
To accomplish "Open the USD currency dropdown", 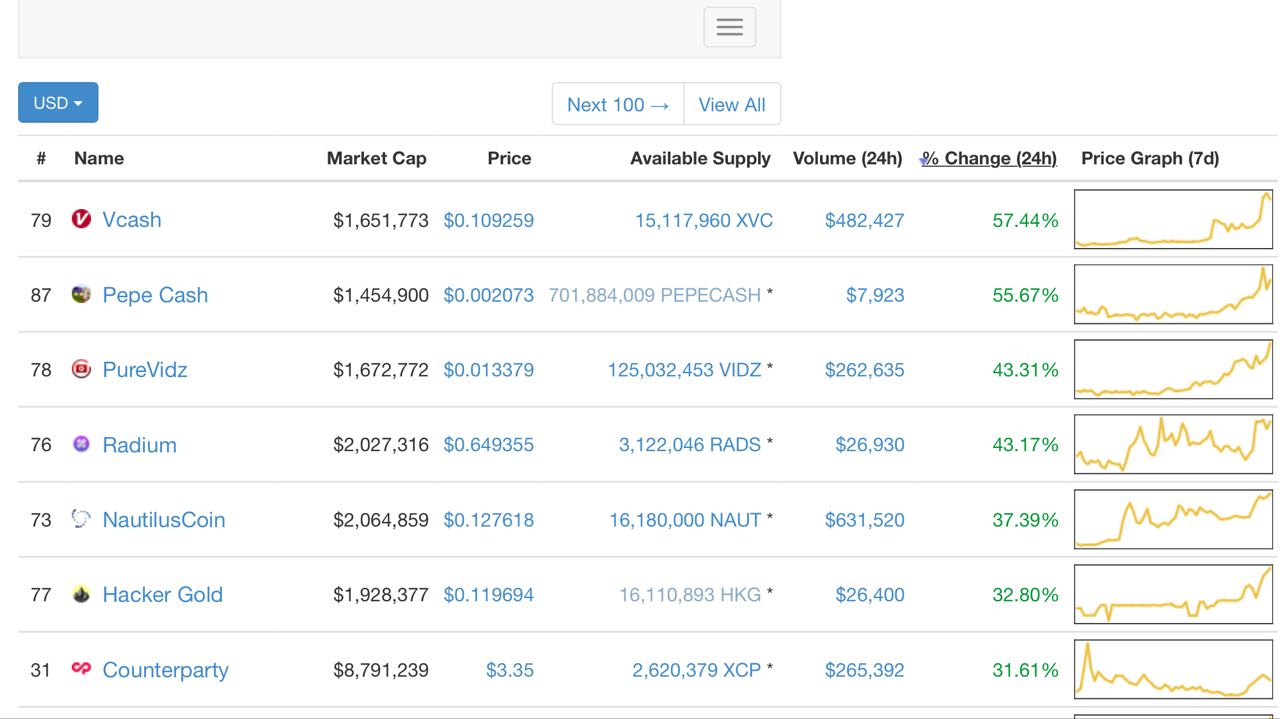I will [x=58, y=102].
